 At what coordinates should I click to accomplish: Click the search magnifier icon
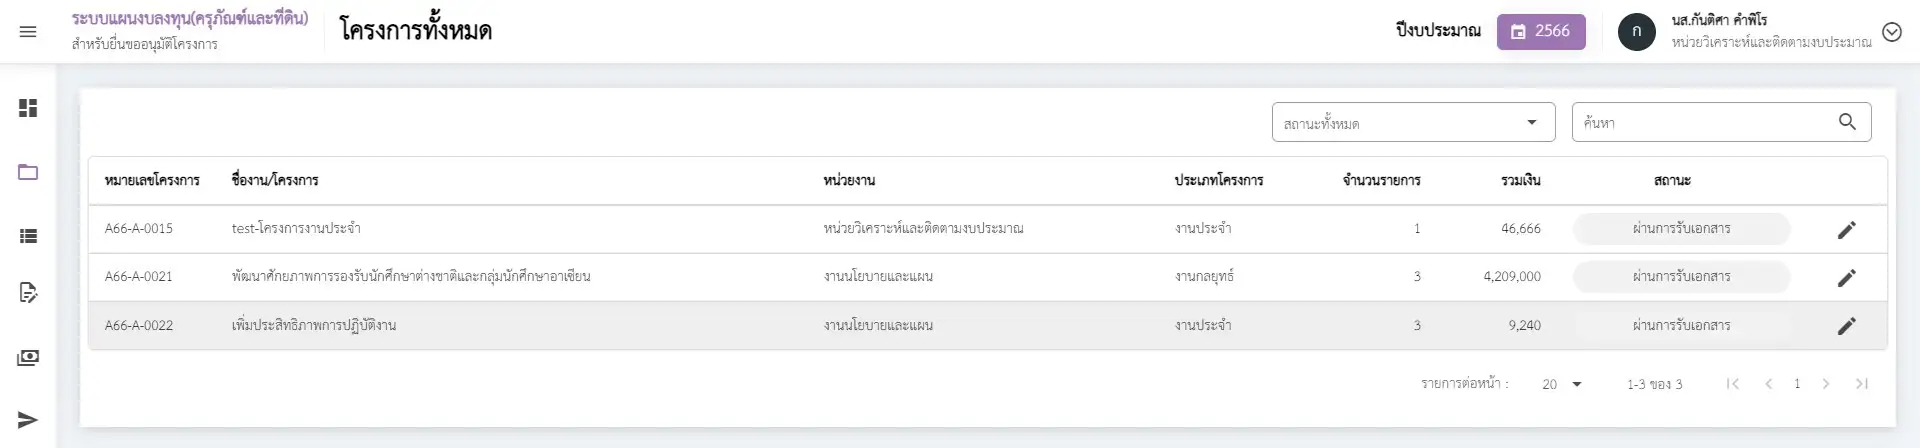tap(1846, 122)
